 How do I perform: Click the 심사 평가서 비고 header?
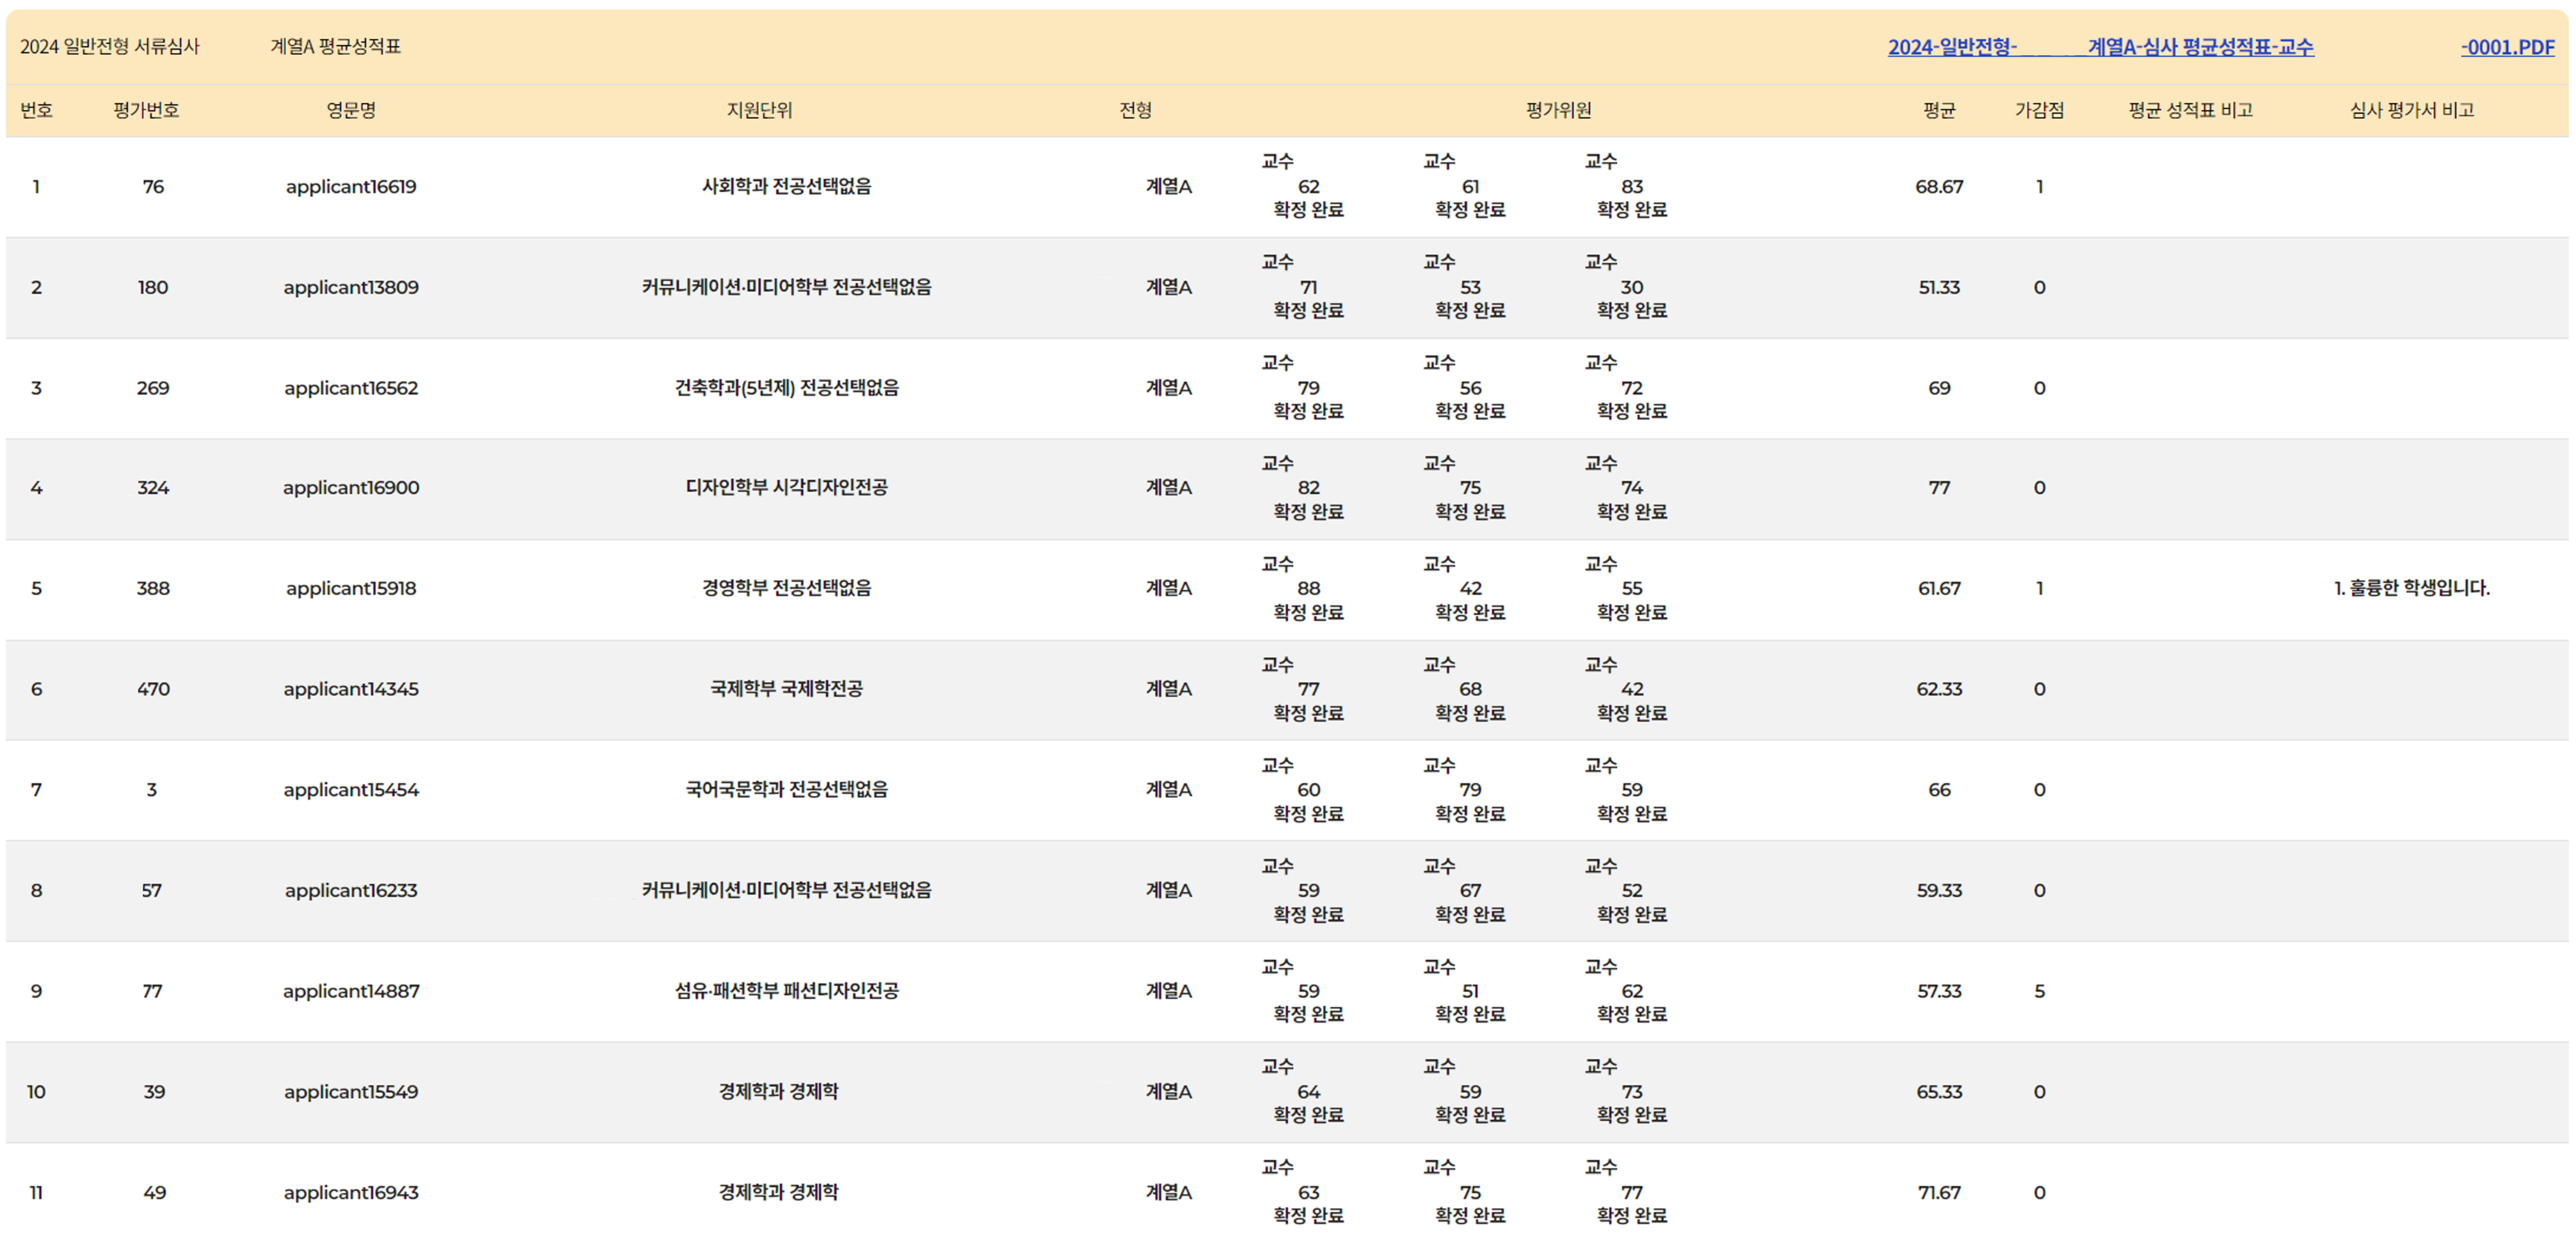tap(2411, 110)
